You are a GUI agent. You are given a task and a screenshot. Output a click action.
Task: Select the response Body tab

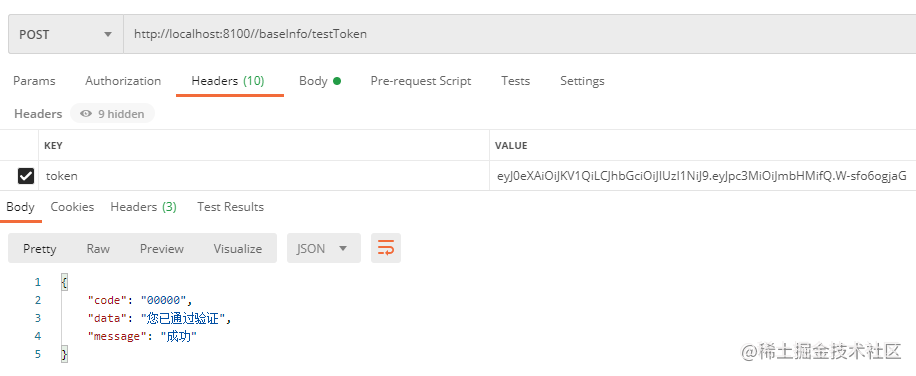click(x=20, y=207)
